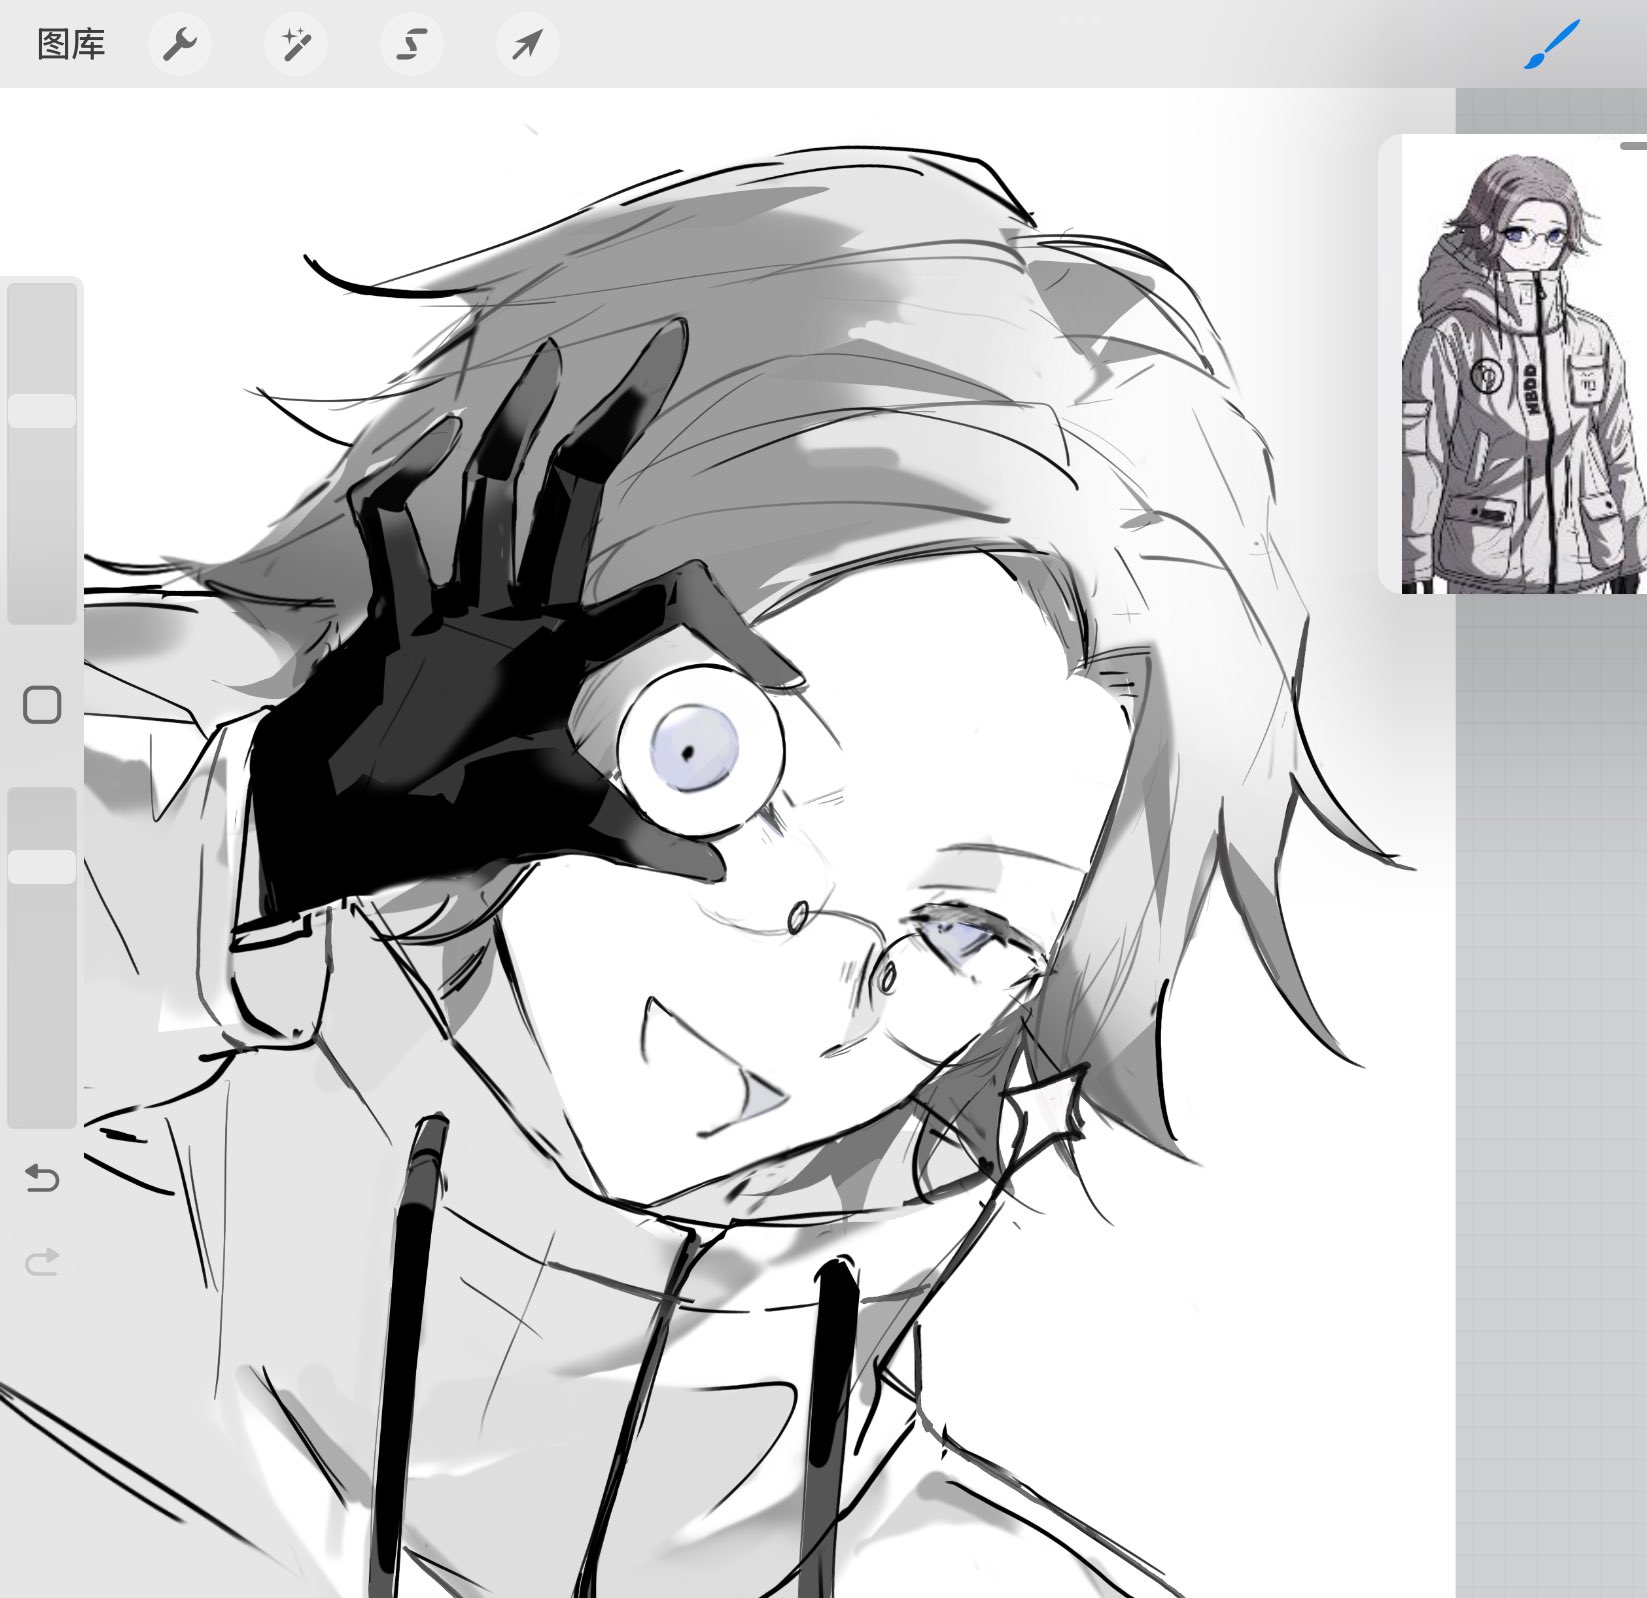Select the Brush tool
Image resolution: width=1647 pixels, height=1598 pixels.
(1551, 45)
